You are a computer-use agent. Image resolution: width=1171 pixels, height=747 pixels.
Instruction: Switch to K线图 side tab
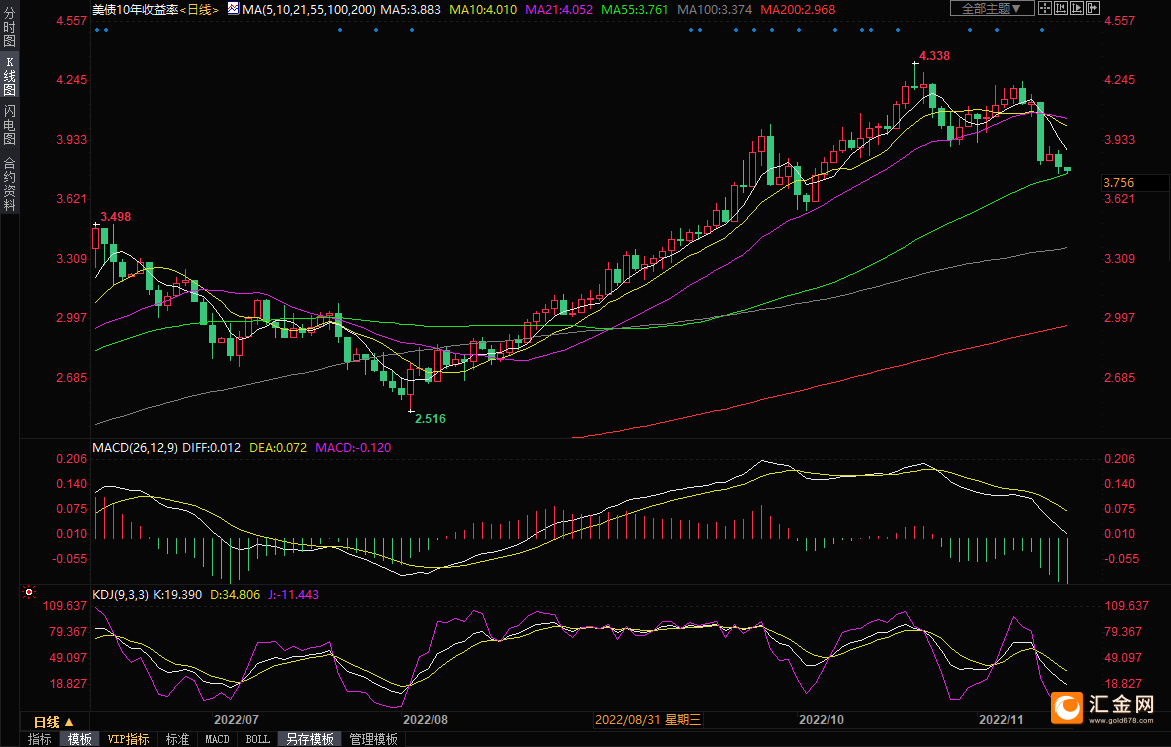(10, 76)
